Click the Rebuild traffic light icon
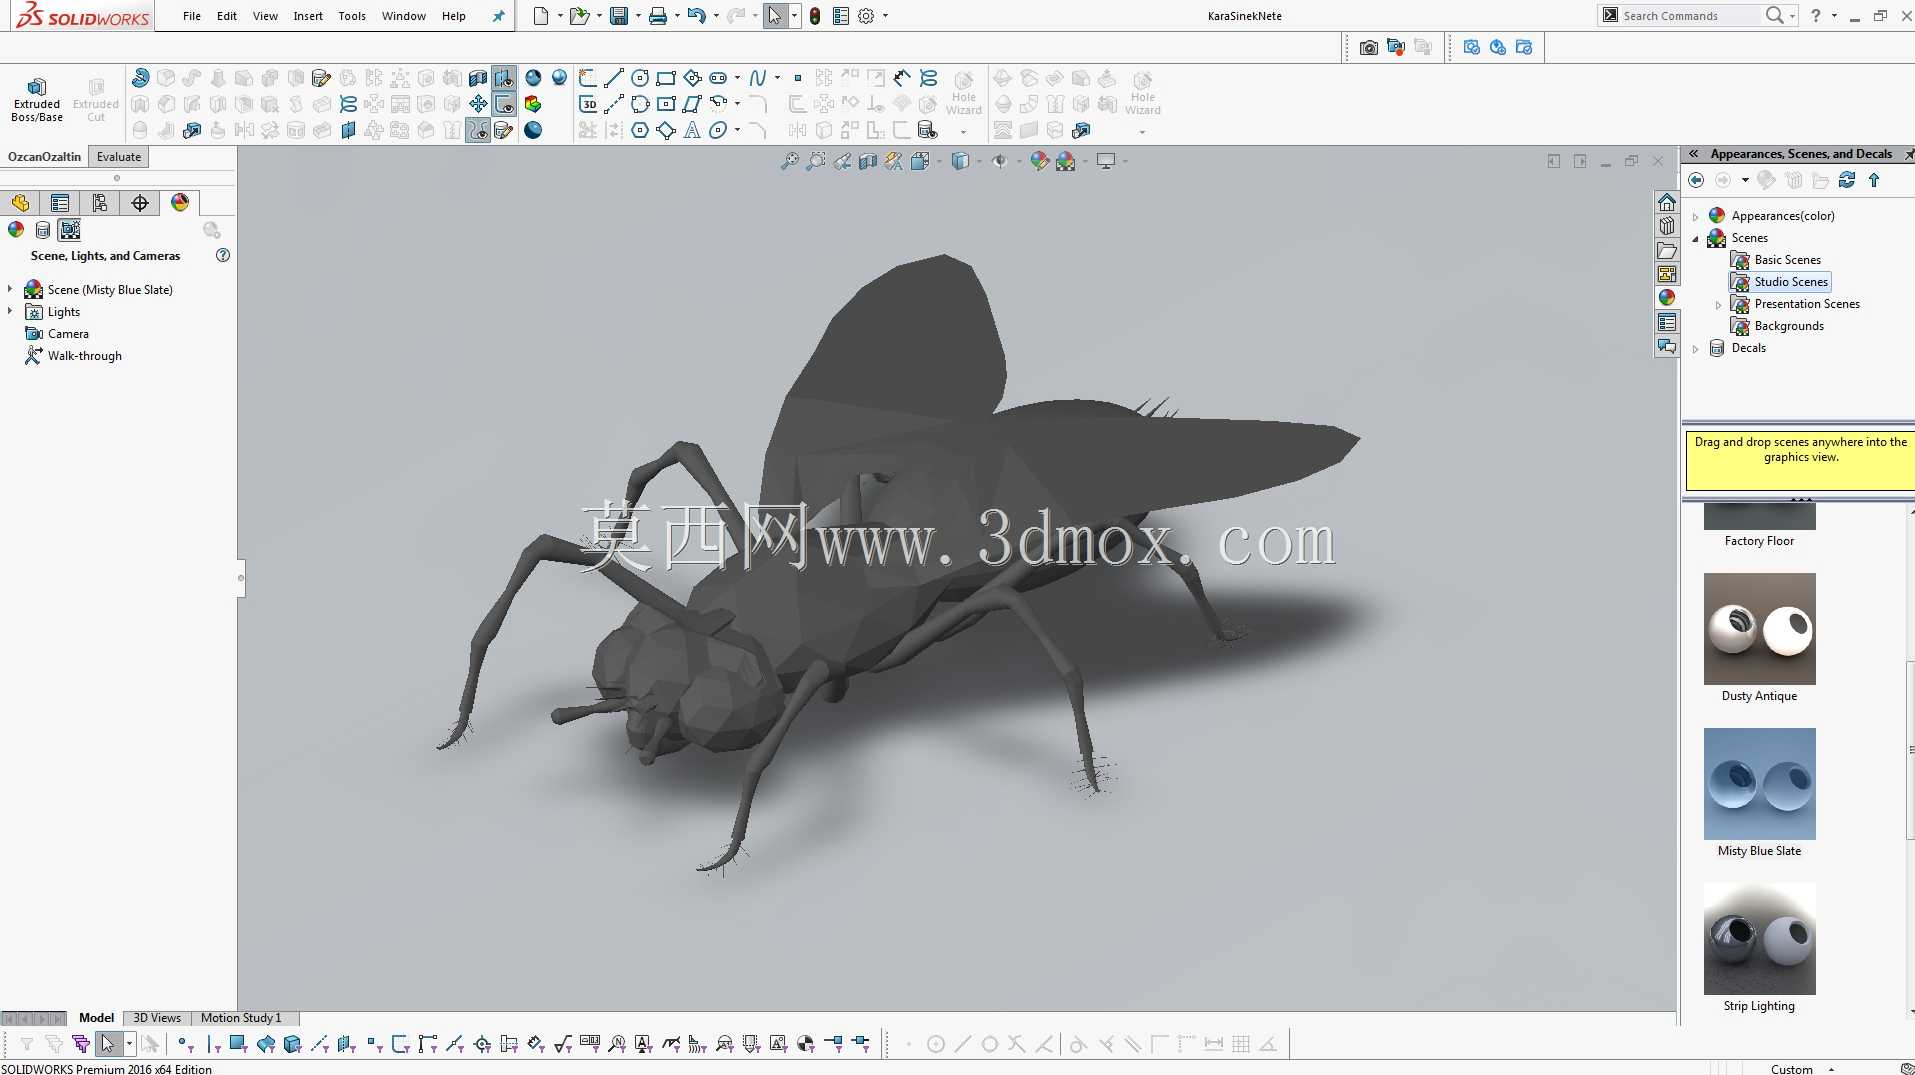 click(815, 16)
